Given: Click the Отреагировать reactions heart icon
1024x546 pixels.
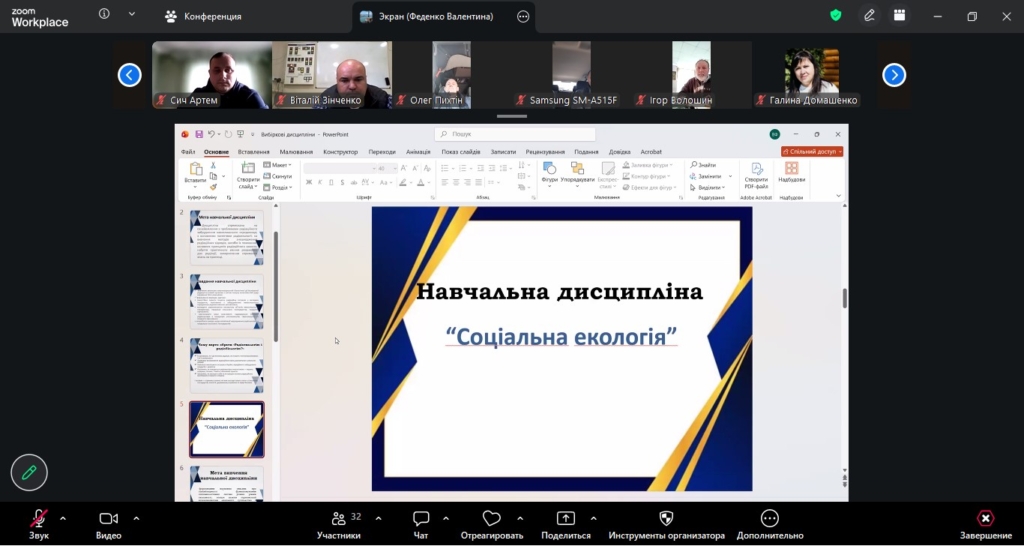Looking at the screenshot, I should [491, 519].
